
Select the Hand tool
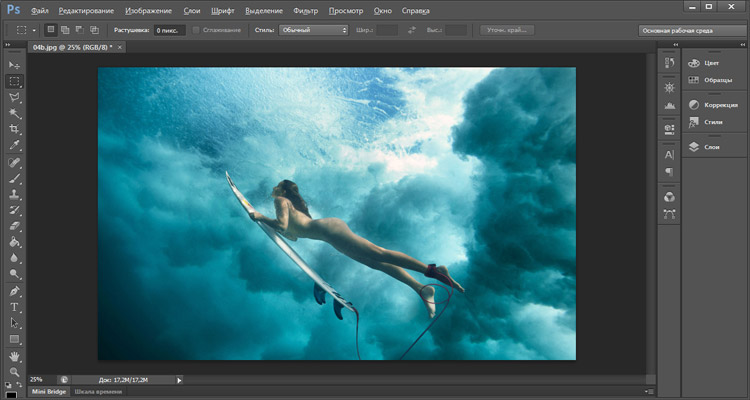(x=14, y=356)
